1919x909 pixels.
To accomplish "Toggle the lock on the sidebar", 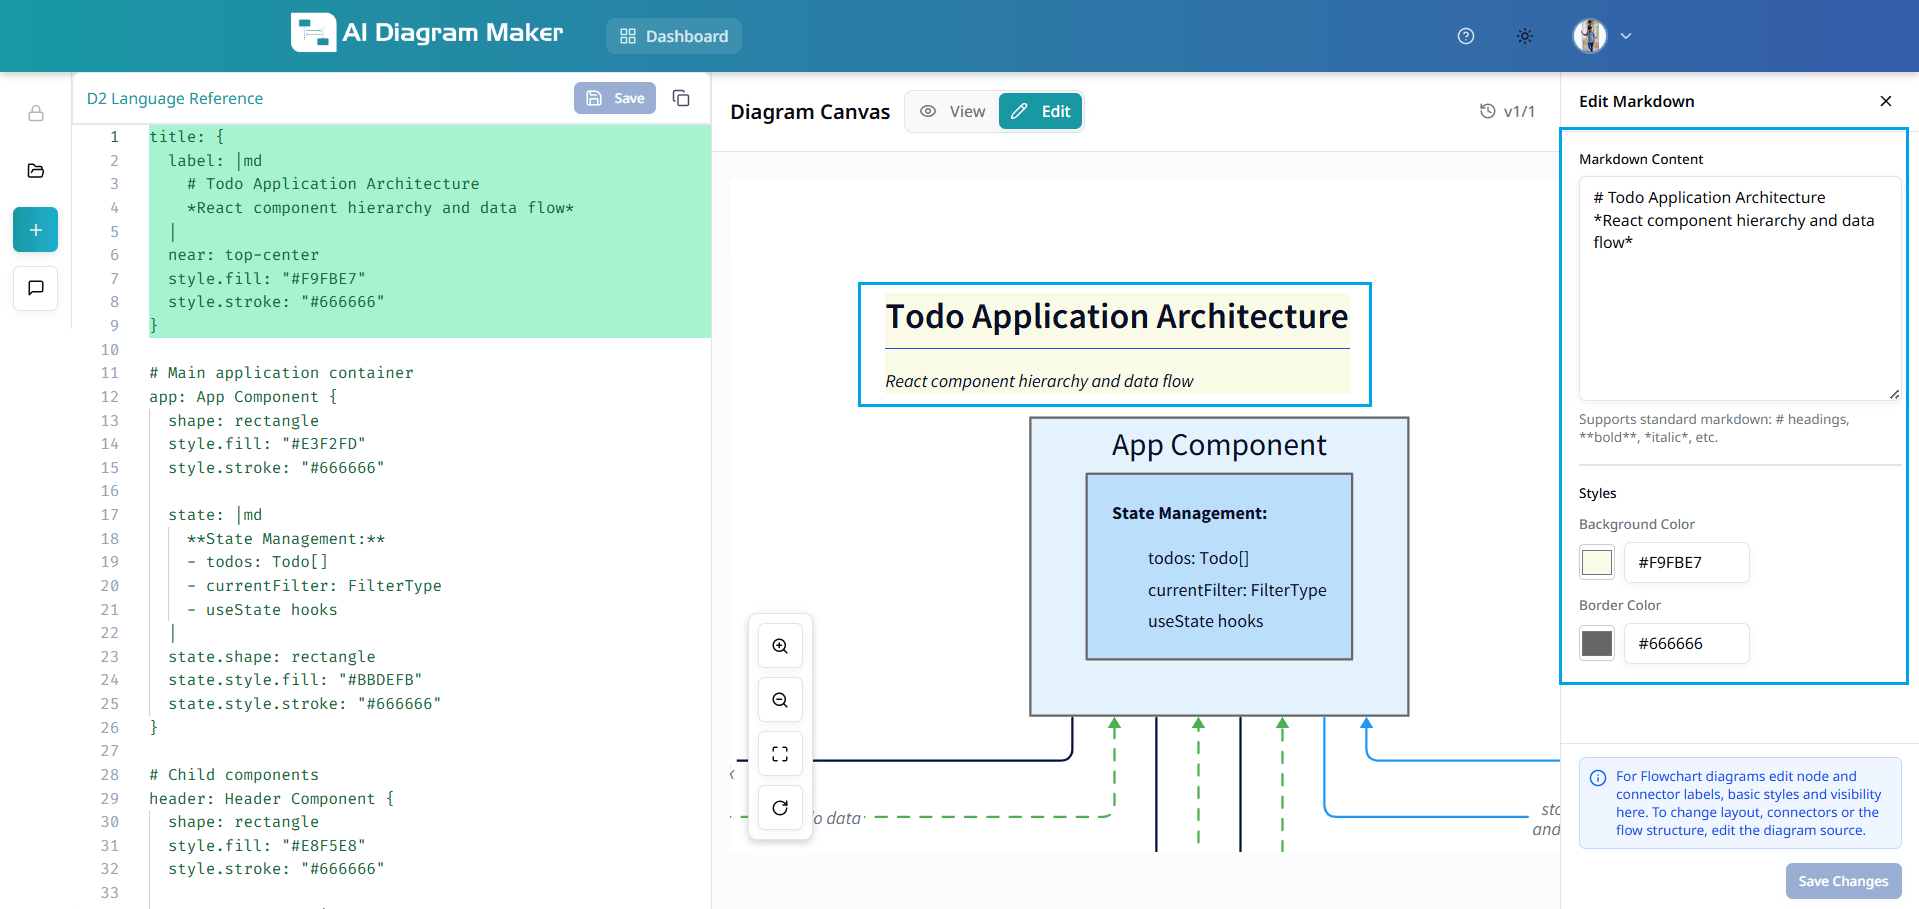I will tap(35, 114).
